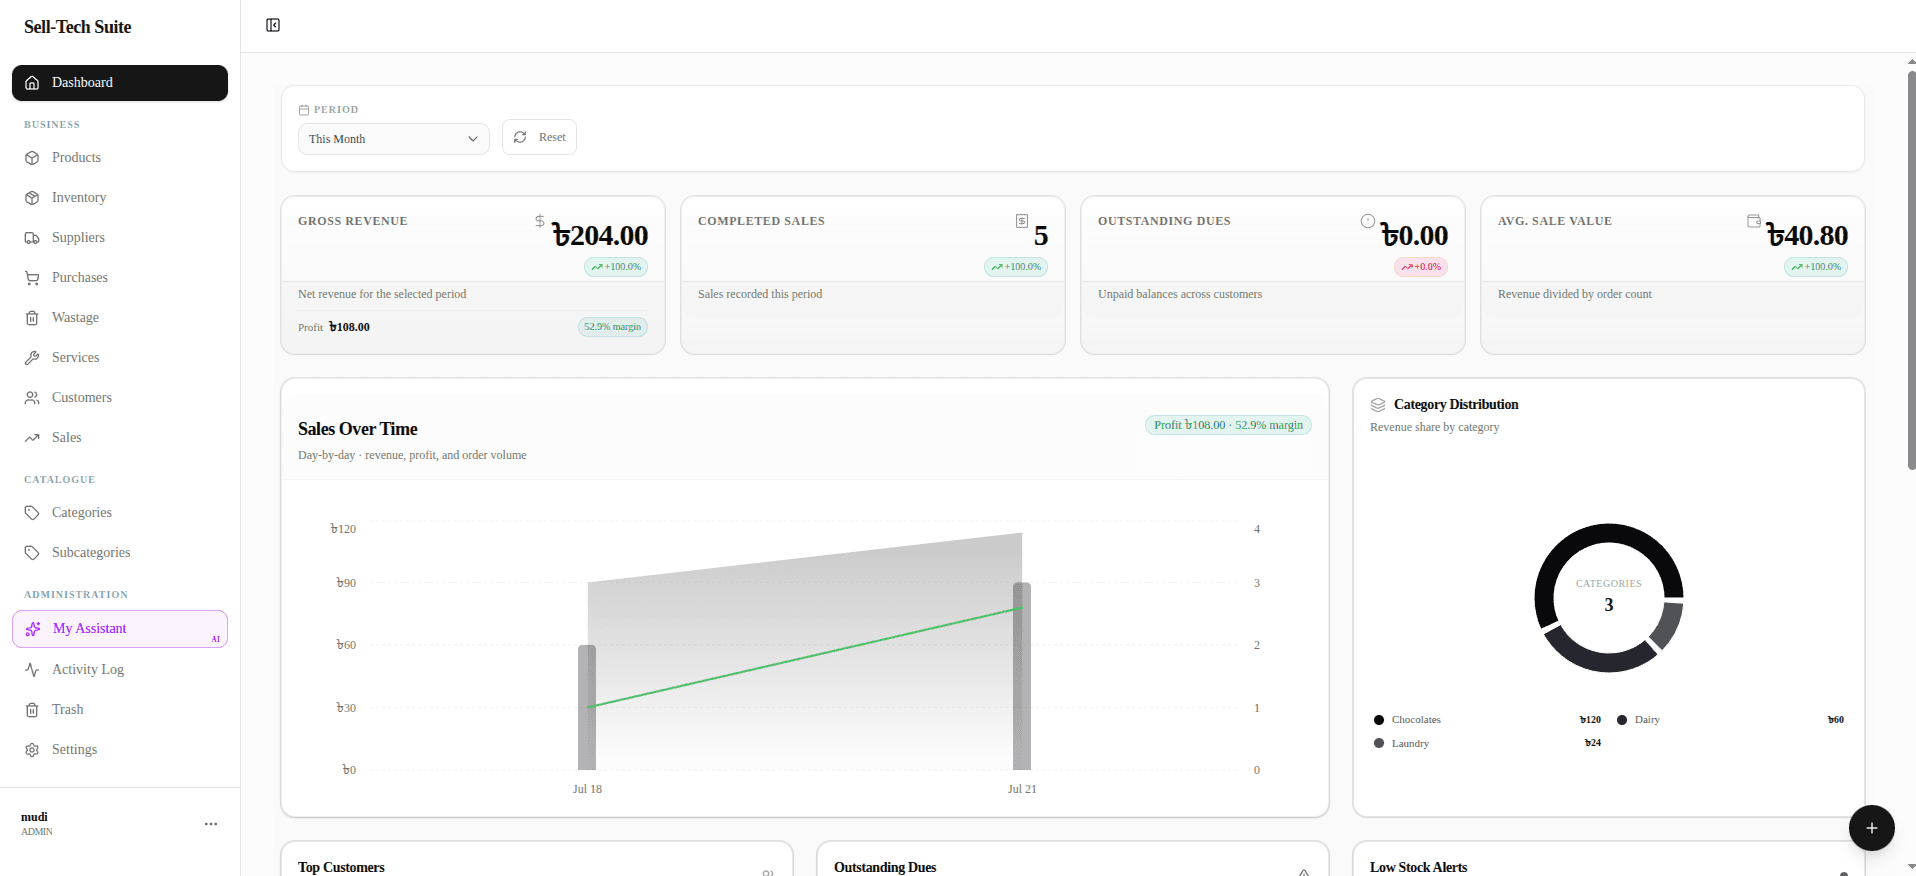Click the Category Distribution layers icon

click(1378, 405)
